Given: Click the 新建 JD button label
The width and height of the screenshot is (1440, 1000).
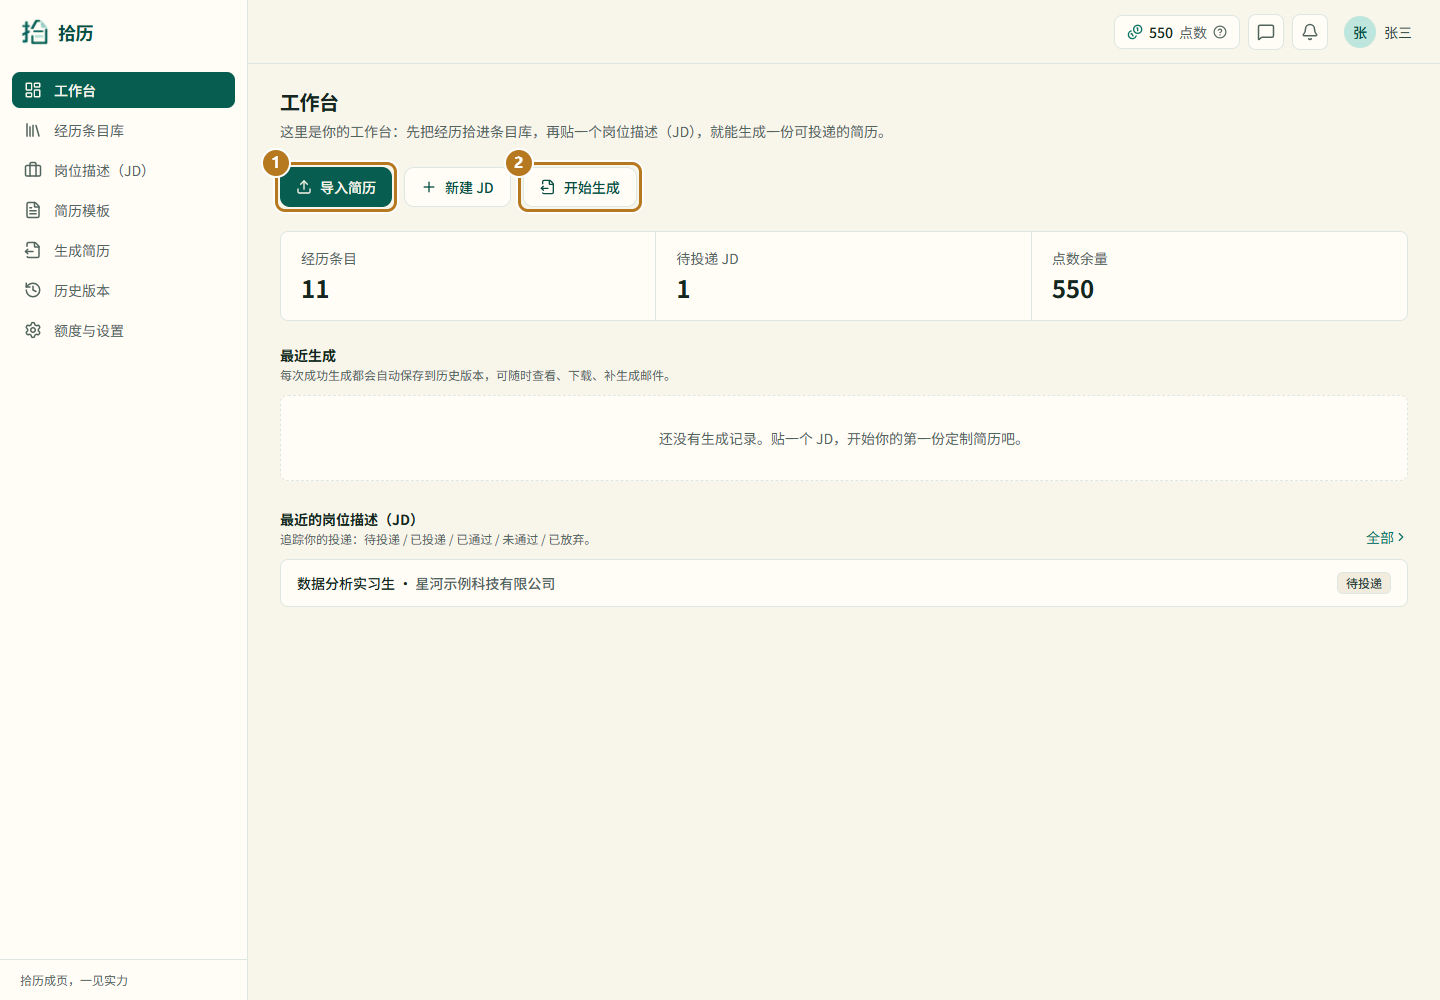Looking at the screenshot, I should (x=469, y=188).
